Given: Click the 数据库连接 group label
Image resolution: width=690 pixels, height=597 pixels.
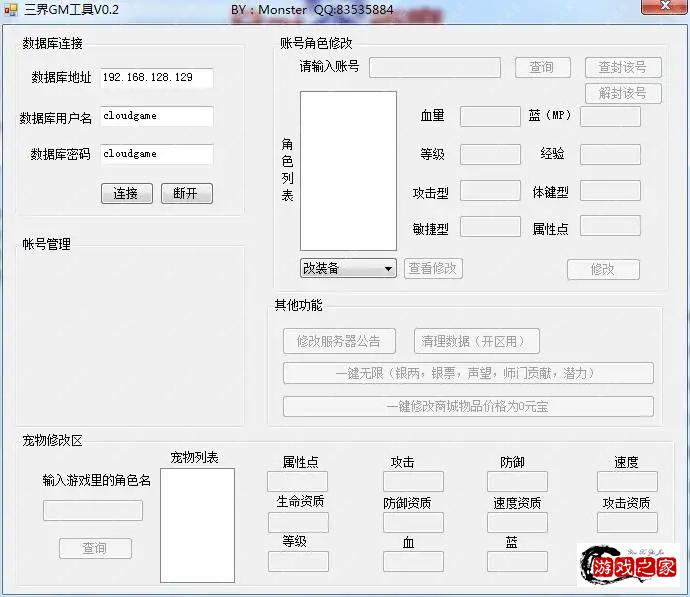Looking at the screenshot, I should pyautogui.click(x=52, y=43).
